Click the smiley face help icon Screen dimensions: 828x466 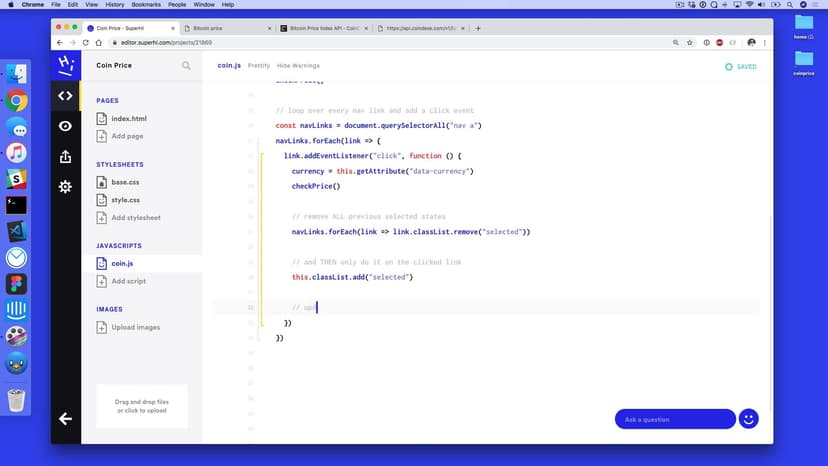[748, 419]
